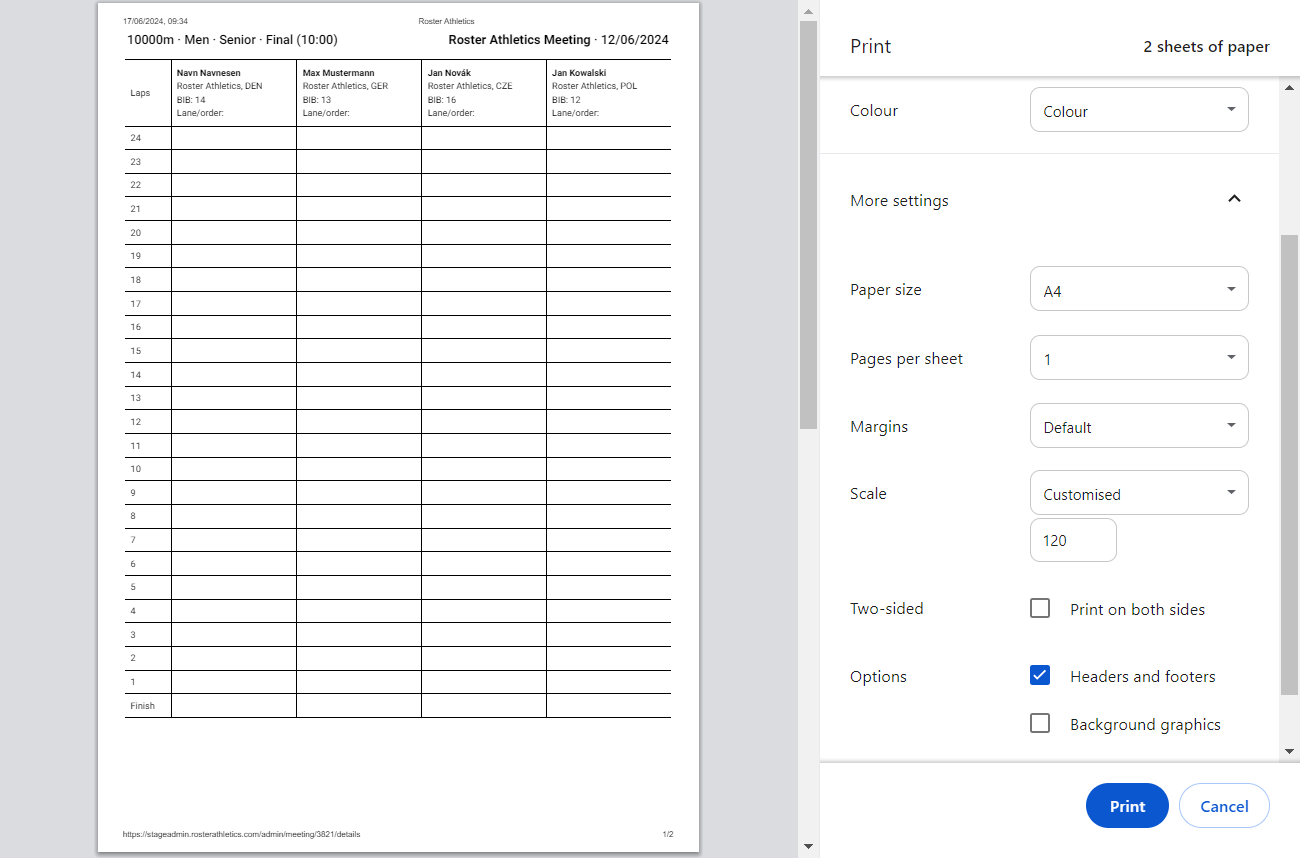Select the custom scale value field showing 120

click(1073, 540)
